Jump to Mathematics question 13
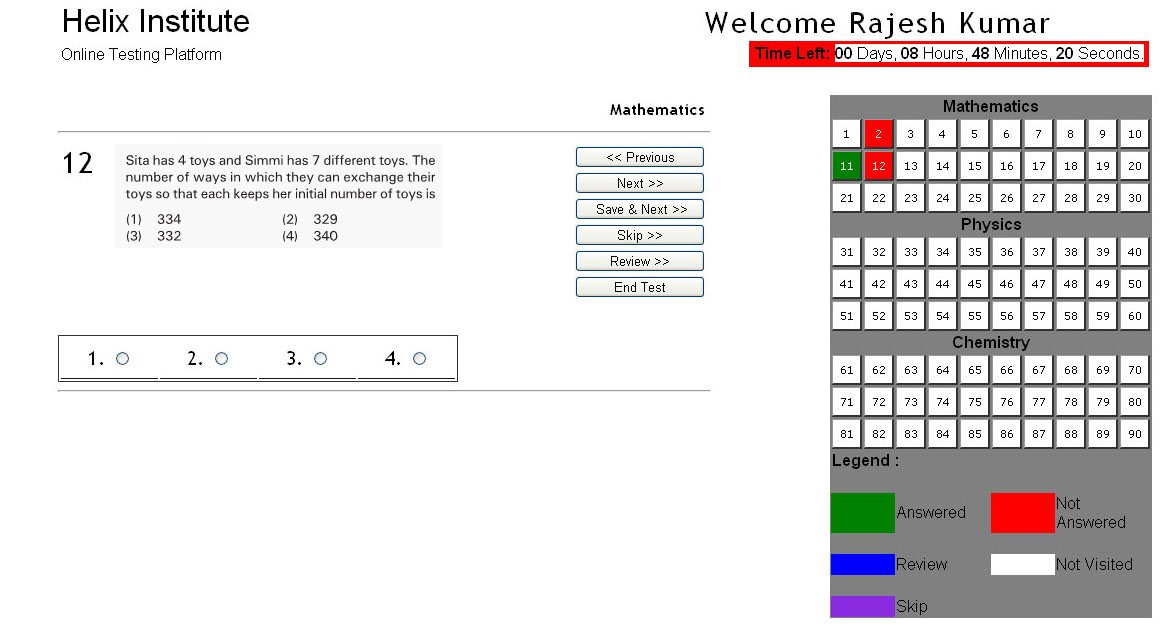The width and height of the screenshot is (1174, 644). pos(910,166)
